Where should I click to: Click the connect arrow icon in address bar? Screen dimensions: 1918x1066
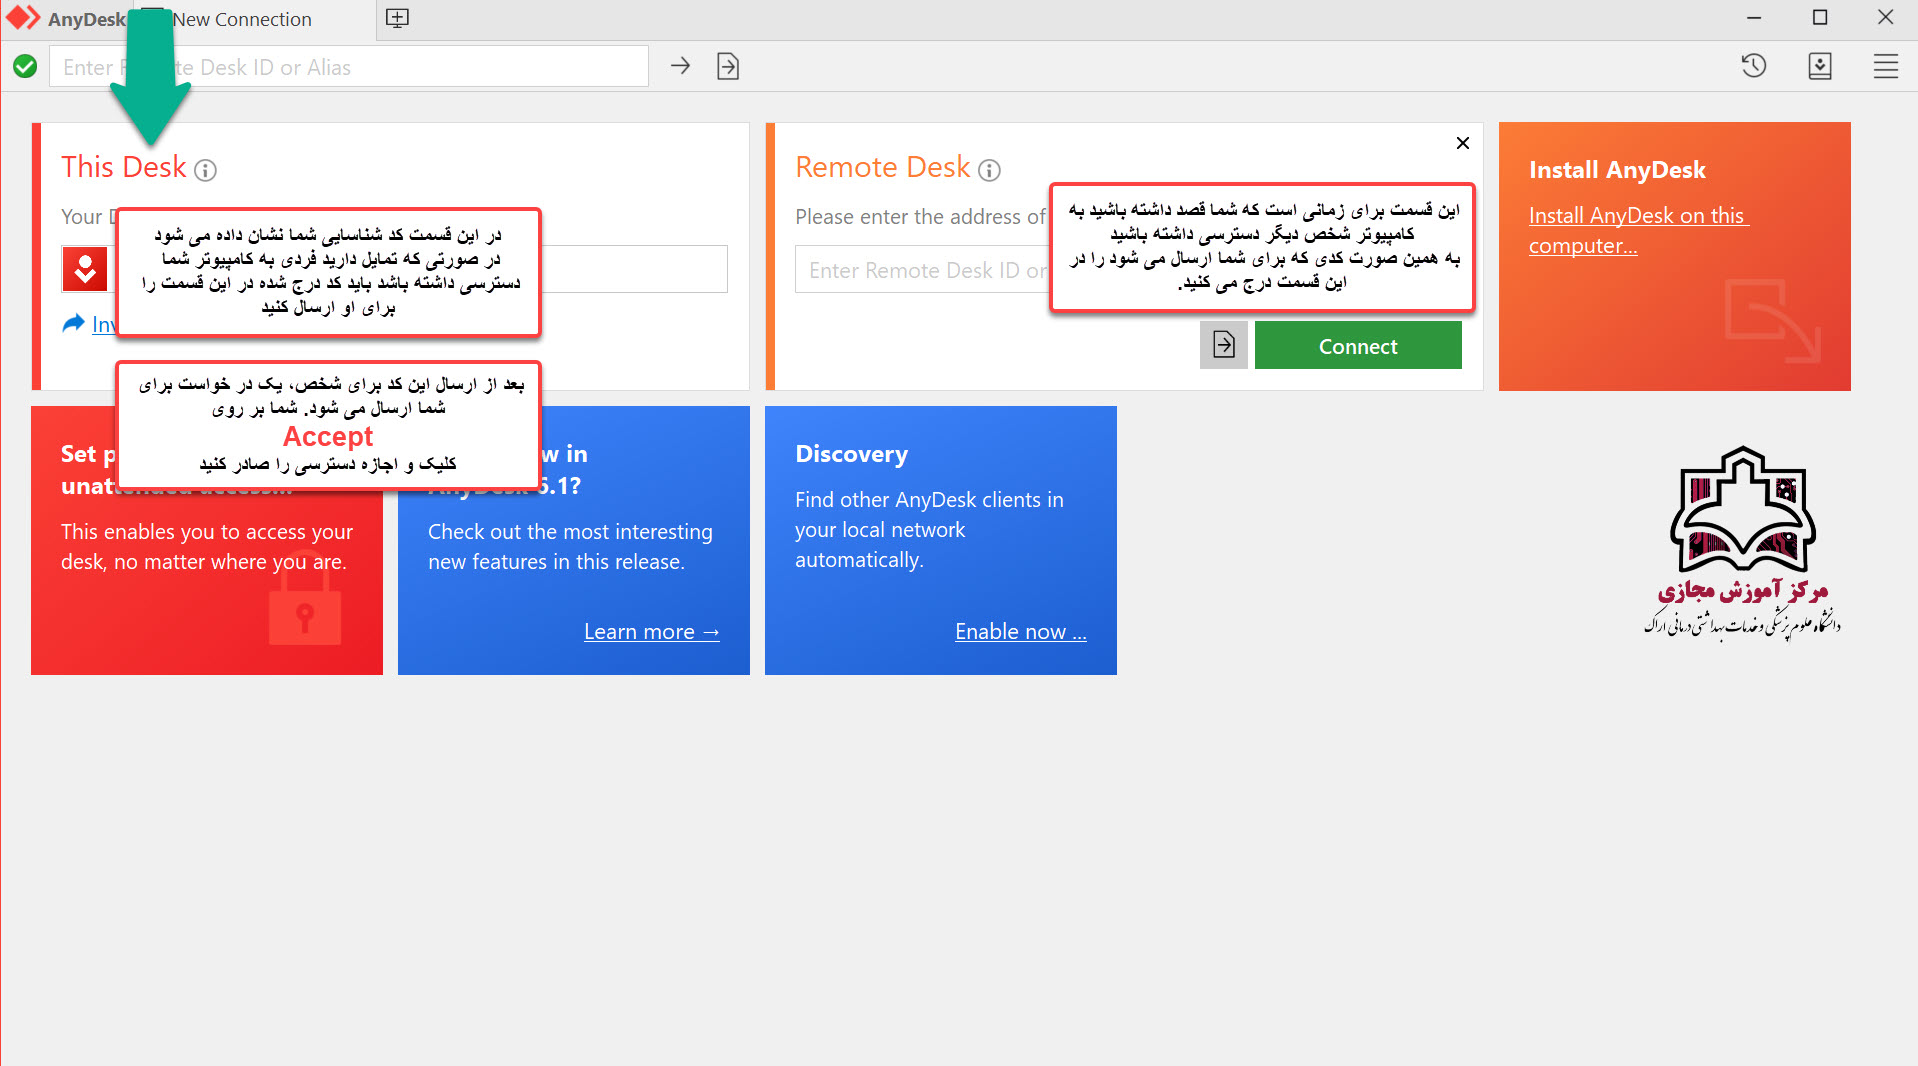(680, 66)
